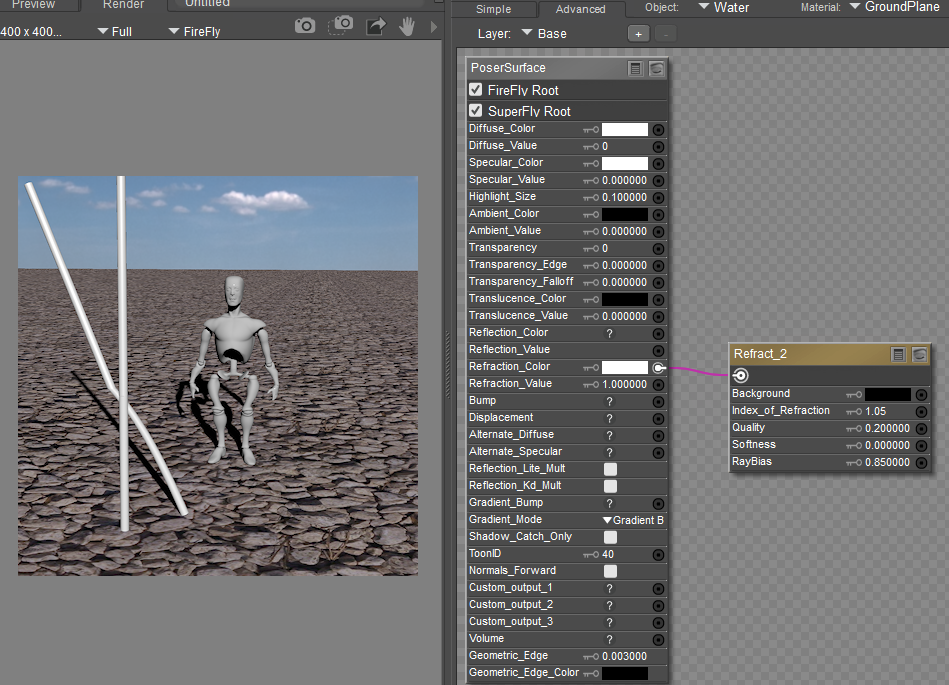Click the export render arrow icon
949x685 pixels.
coord(375,26)
